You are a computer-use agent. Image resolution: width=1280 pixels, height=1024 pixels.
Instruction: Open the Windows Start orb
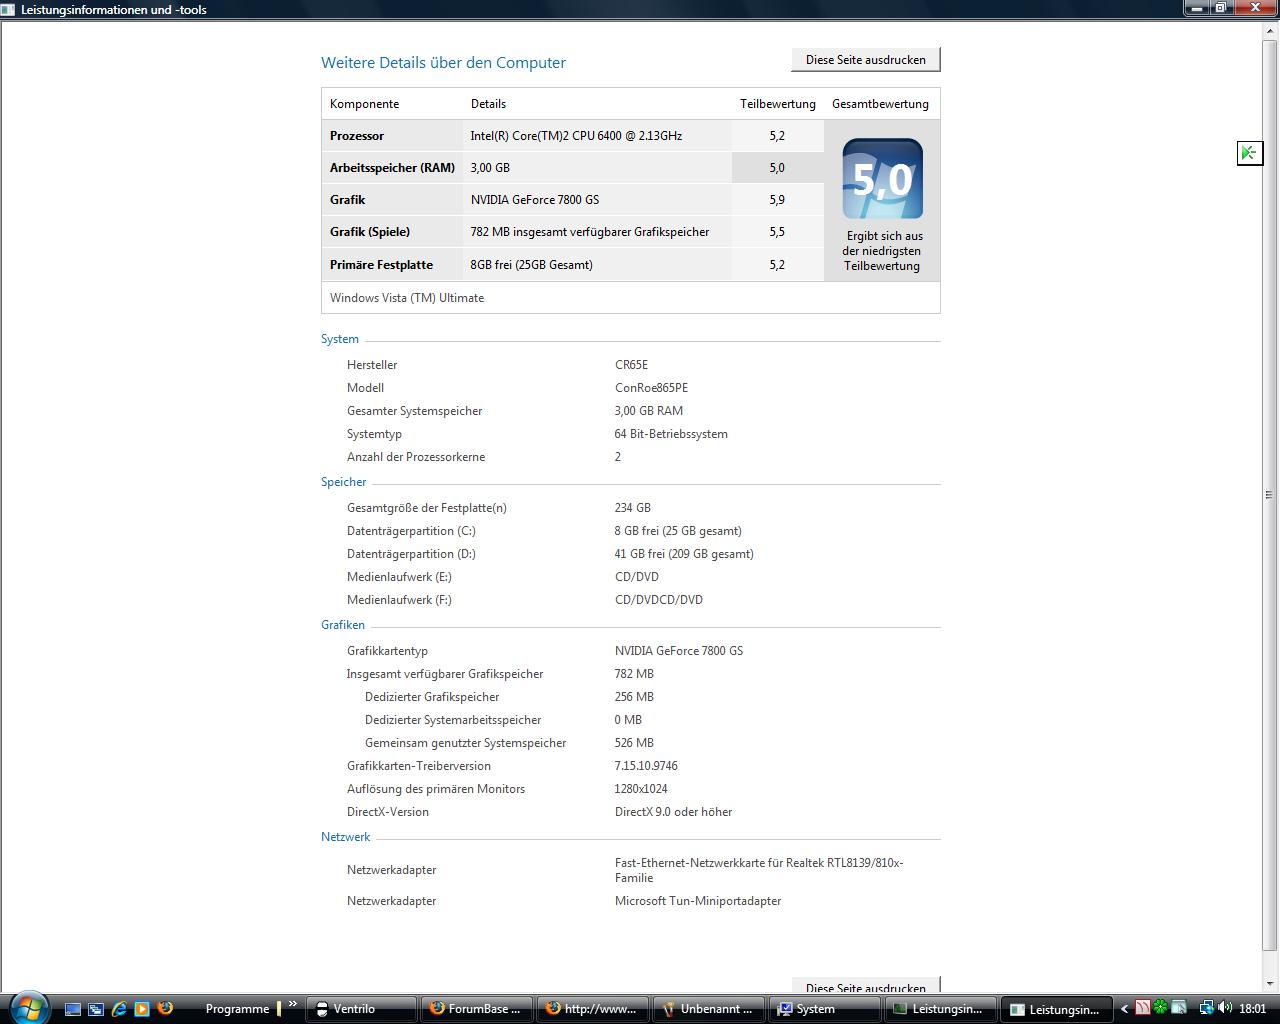click(x=28, y=1007)
